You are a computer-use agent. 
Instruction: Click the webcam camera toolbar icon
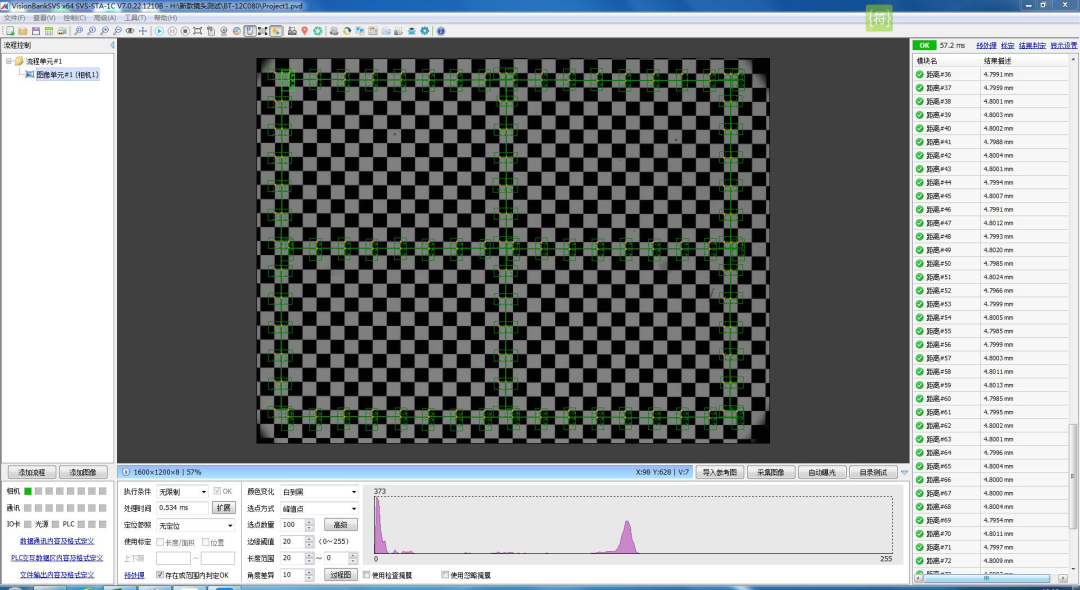(224, 31)
